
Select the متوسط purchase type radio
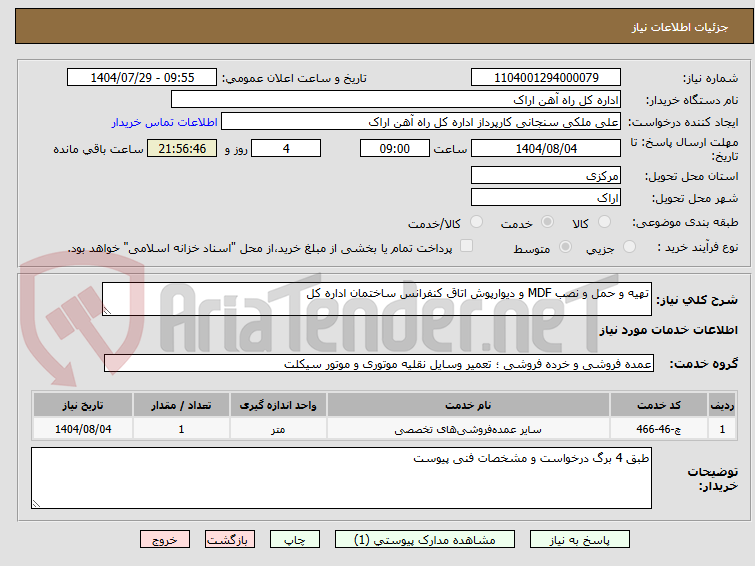coord(565,247)
